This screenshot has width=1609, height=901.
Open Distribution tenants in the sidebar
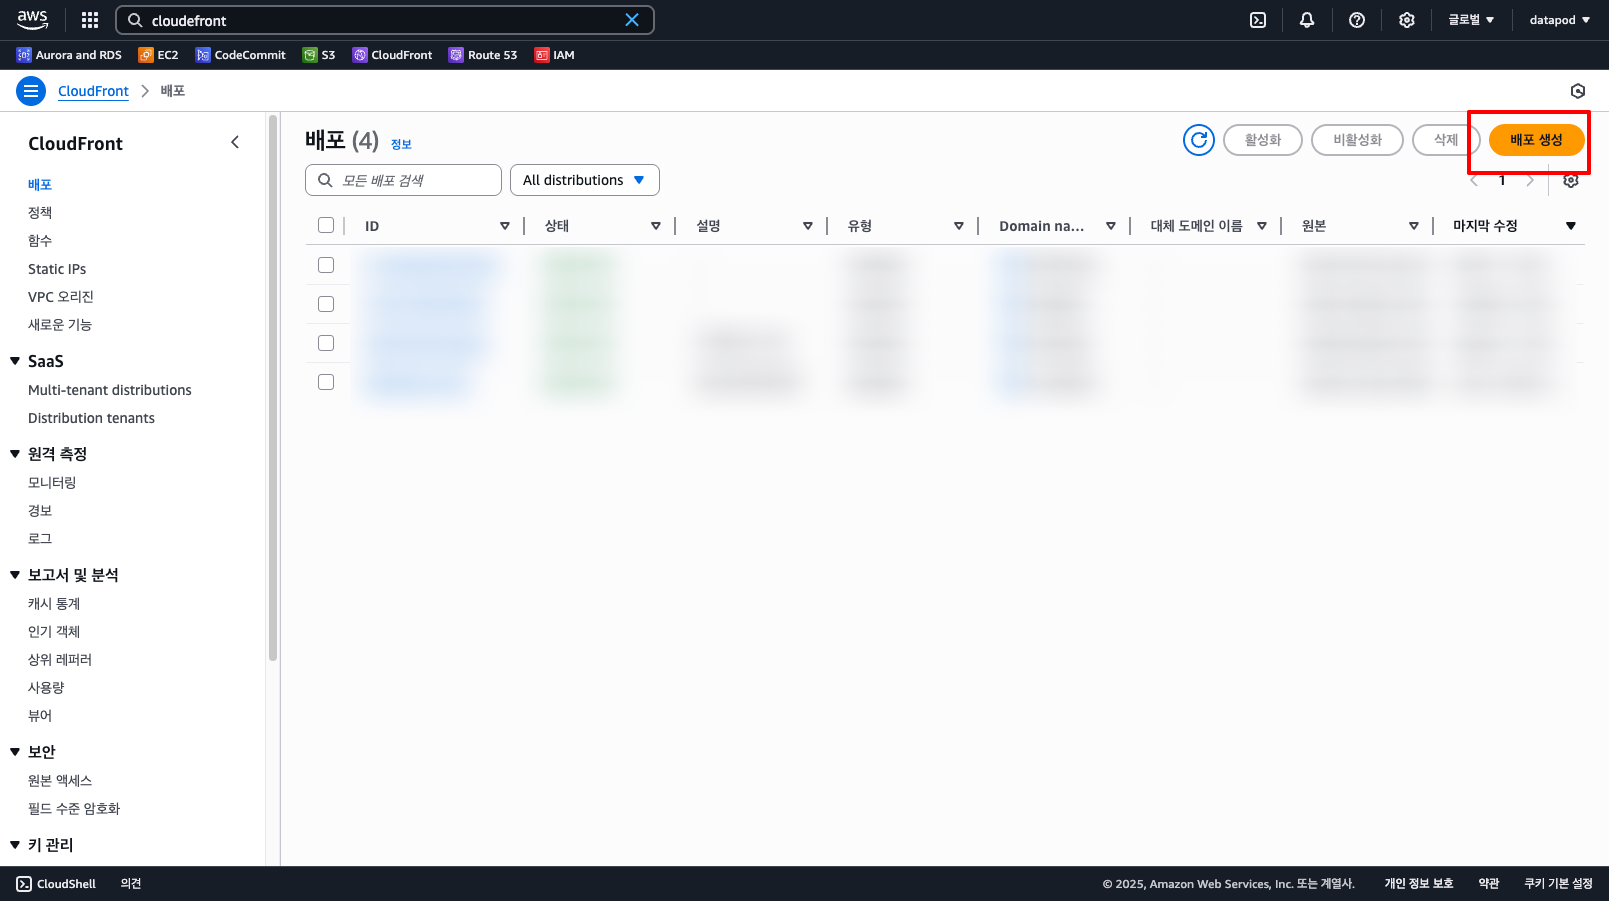(x=91, y=418)
